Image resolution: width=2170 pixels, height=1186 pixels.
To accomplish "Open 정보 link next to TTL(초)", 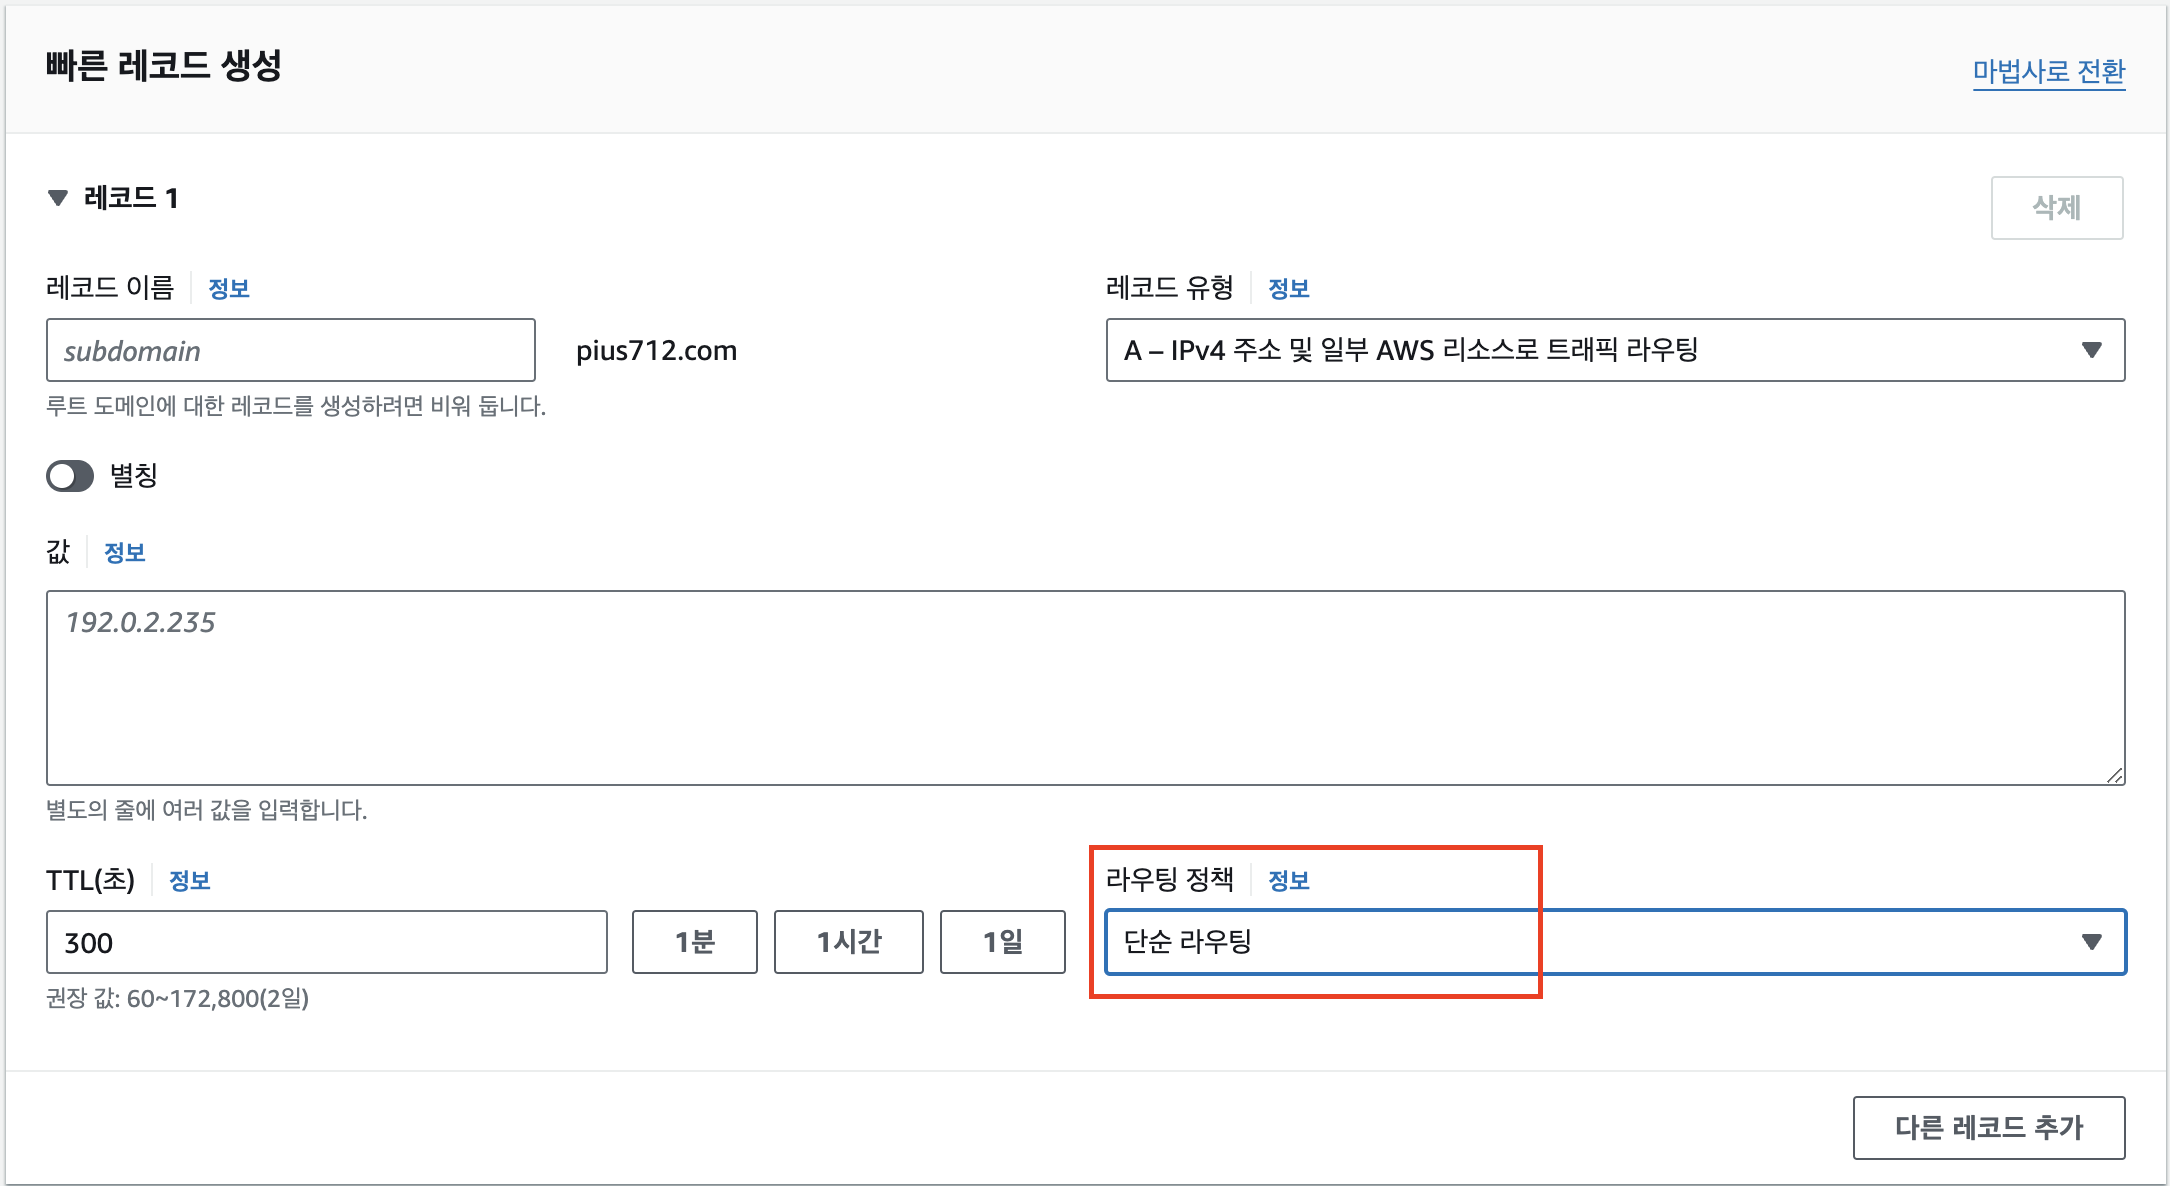I will [x=189, y=881].
